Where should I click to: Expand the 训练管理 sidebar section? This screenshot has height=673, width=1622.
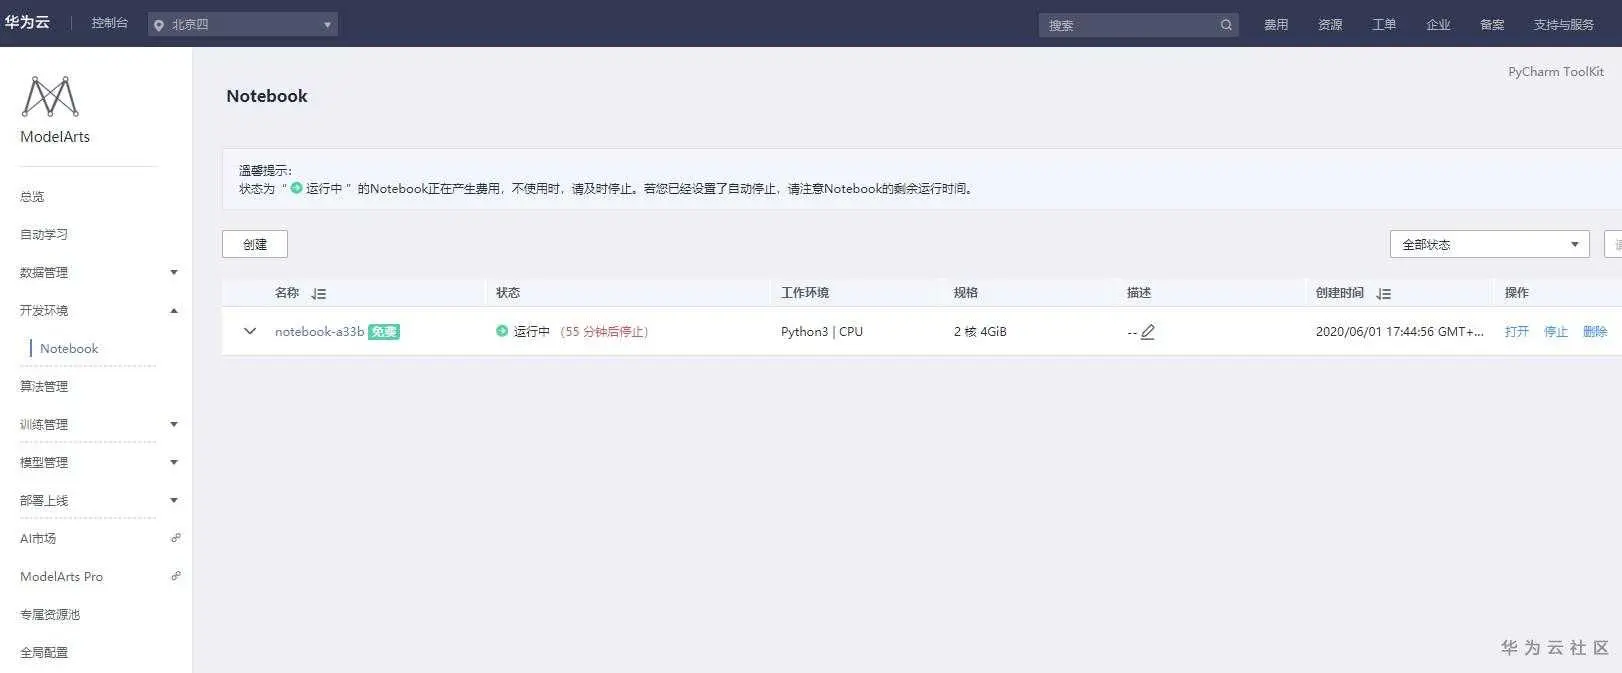tap(174, 424)
